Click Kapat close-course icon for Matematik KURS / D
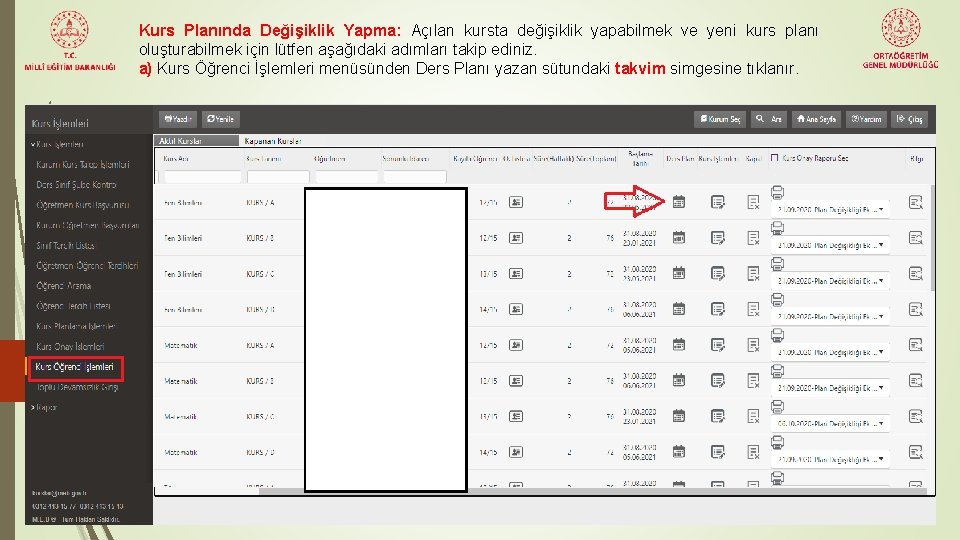The width and height of the screenshot is (960, 540). pyautogui.click(x=753, y=452)
